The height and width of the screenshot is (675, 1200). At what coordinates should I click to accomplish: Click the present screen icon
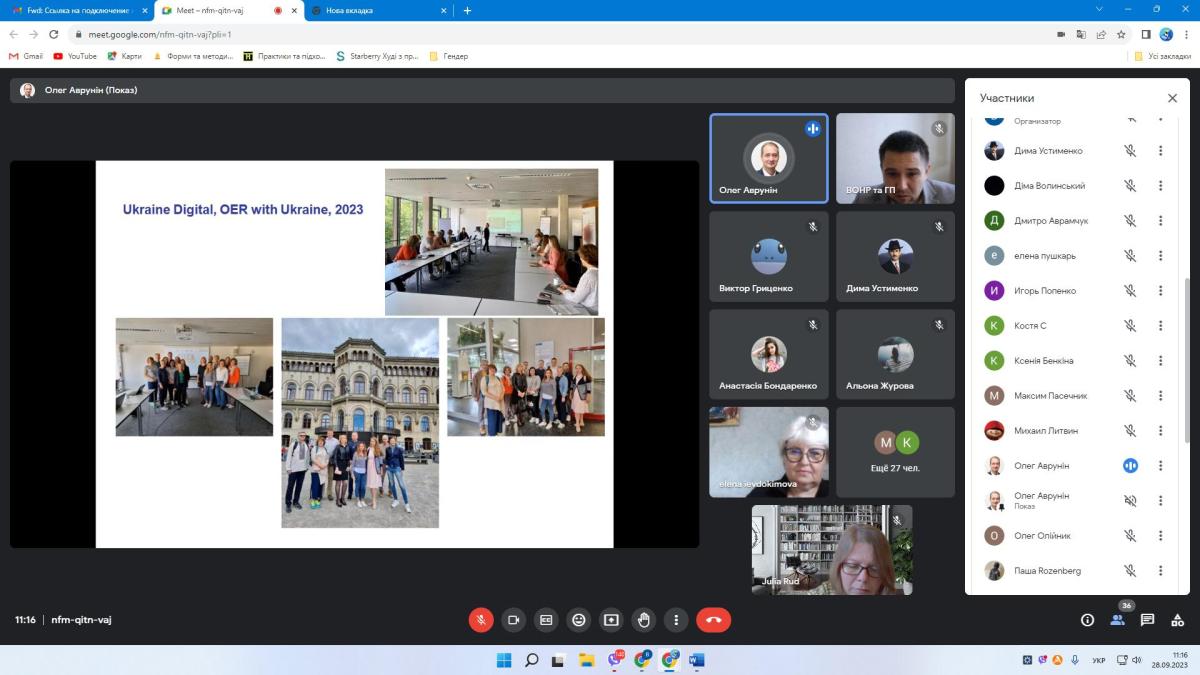click(x=611, y=620)
